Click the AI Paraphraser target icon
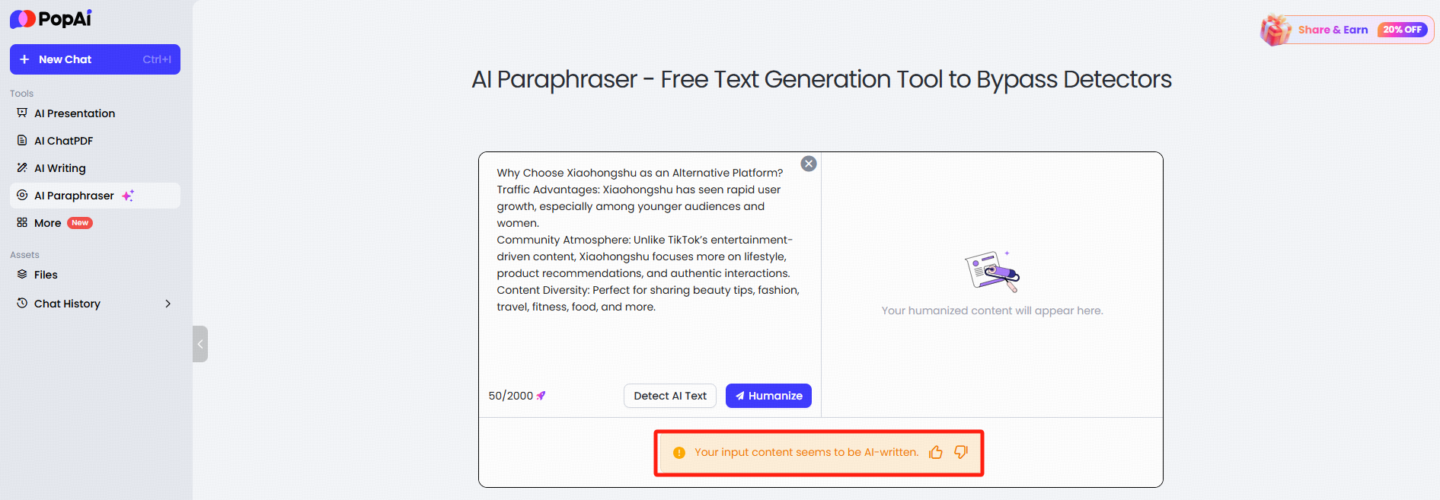Image resolution: width=1440 pixels, height=500 pixels. (x=22, y=195)
